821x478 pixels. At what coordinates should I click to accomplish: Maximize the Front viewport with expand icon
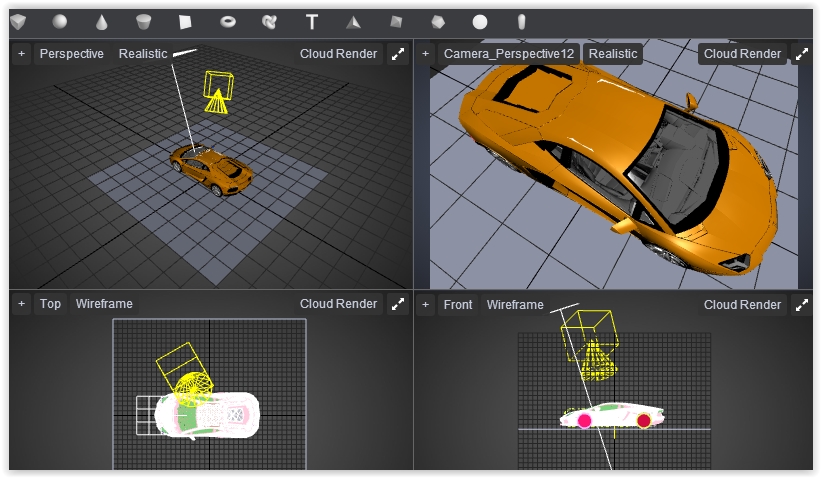point(802,304)
